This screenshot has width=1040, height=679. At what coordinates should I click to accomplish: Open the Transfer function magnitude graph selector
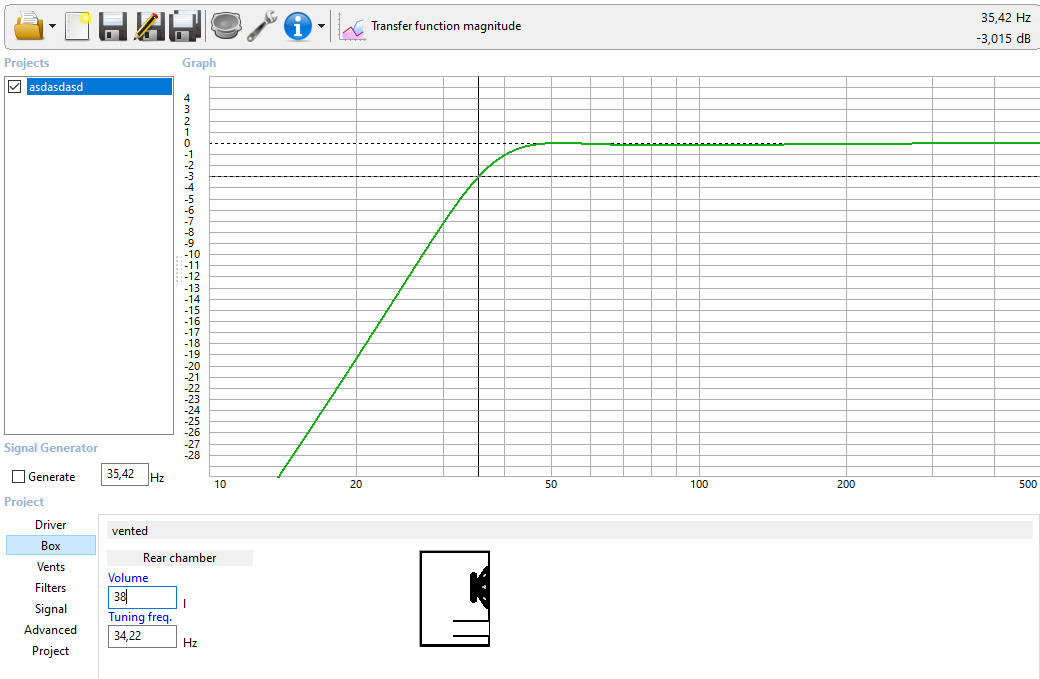[446, 27]
